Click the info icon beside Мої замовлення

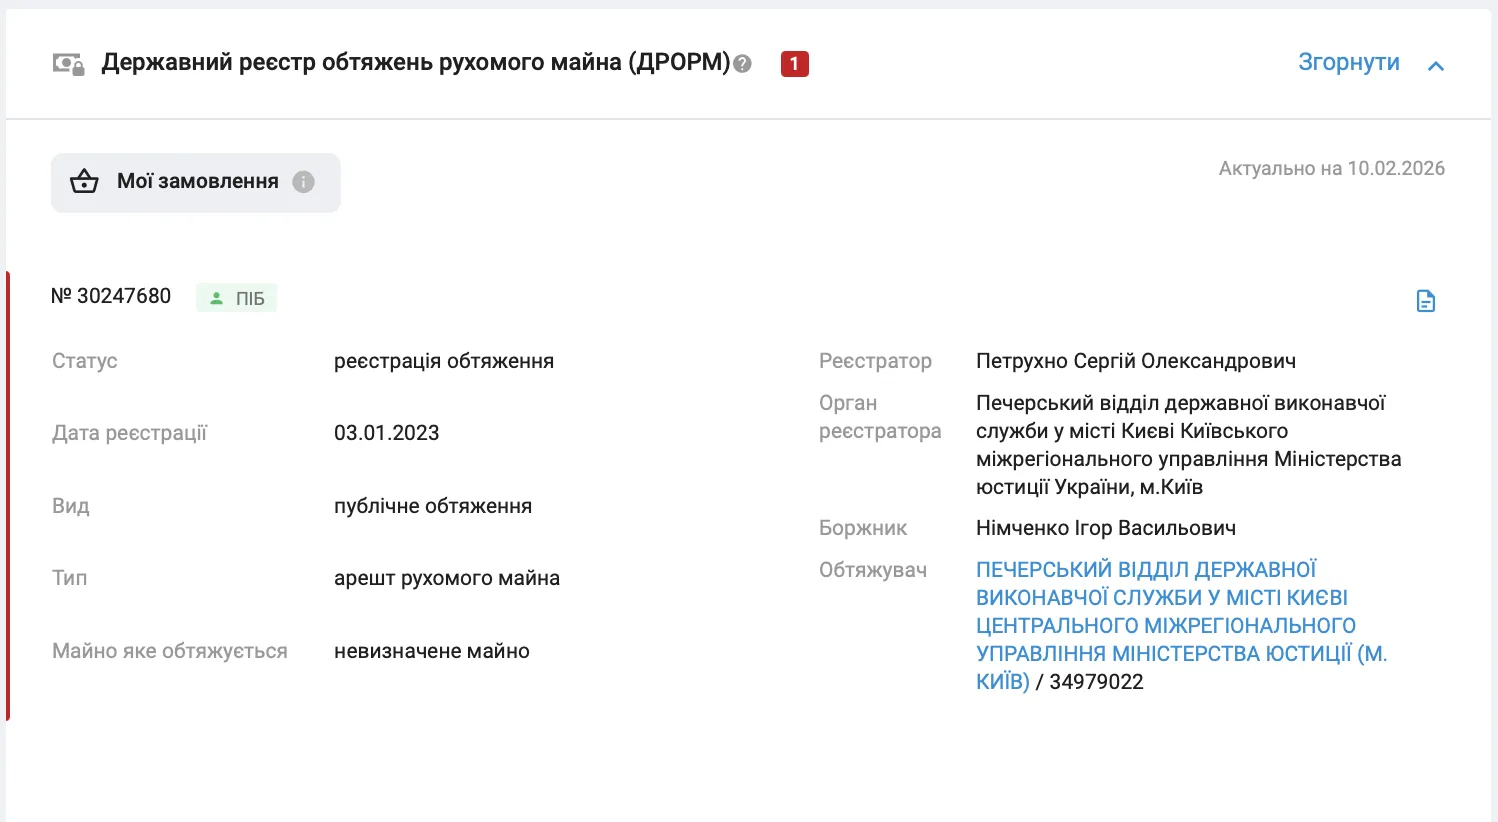pyautogui.click(x=303, y=182)
